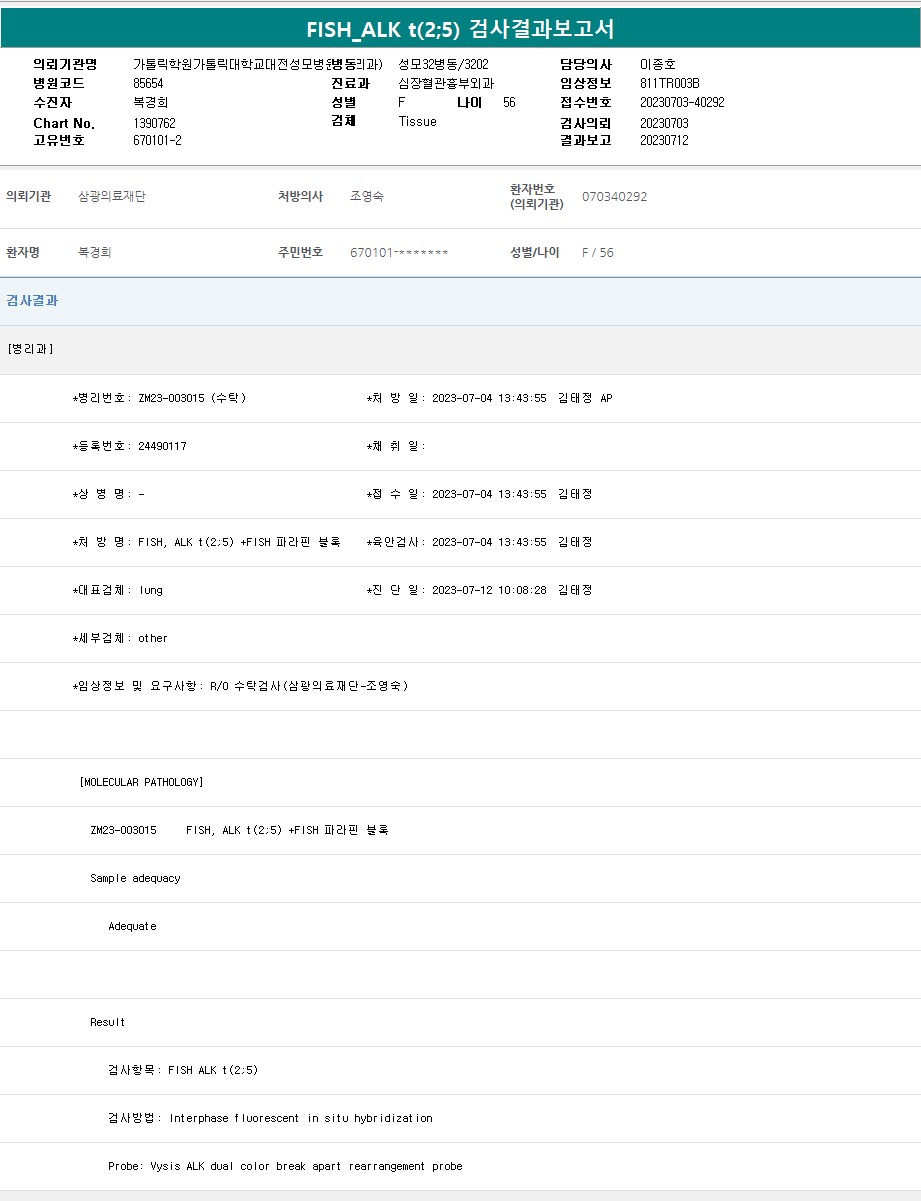Viewport: 921px width, 1201px height.
Task: Select the 환자번호 value 070340292
Action: 614,197
